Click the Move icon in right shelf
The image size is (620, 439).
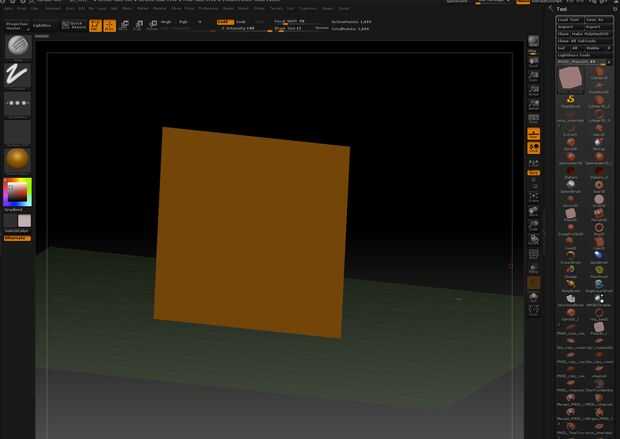point(533,211)
